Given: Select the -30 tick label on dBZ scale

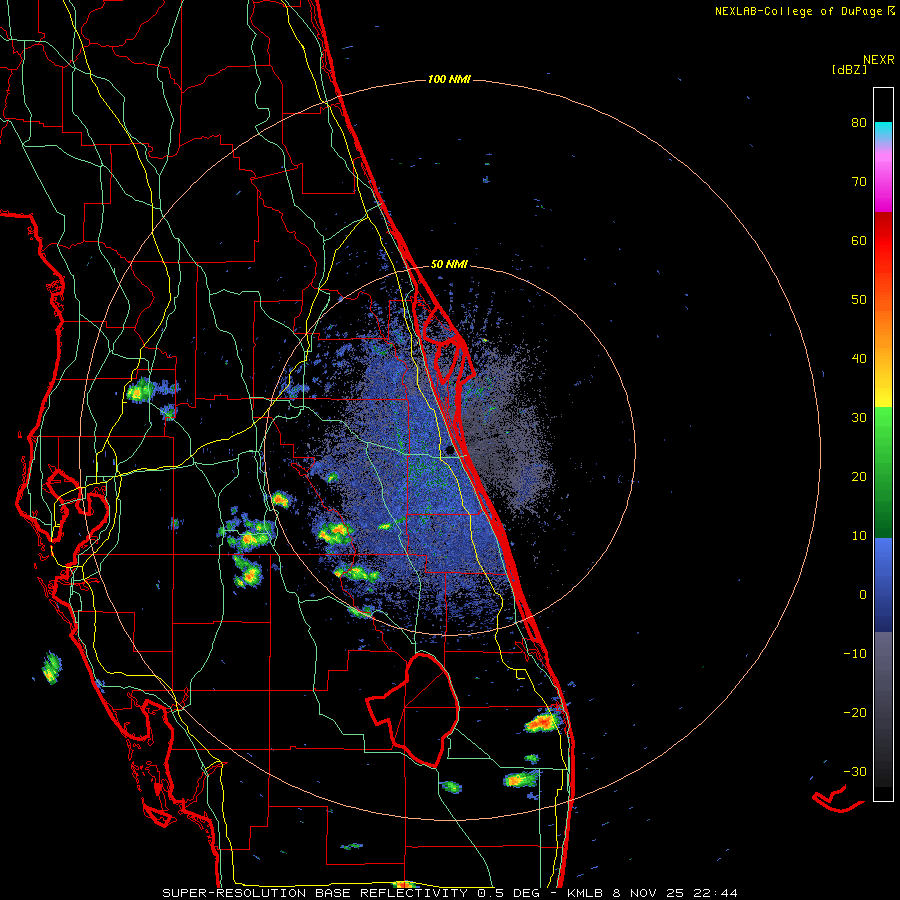Looking at the screenshot, I should tap(855, 772).
